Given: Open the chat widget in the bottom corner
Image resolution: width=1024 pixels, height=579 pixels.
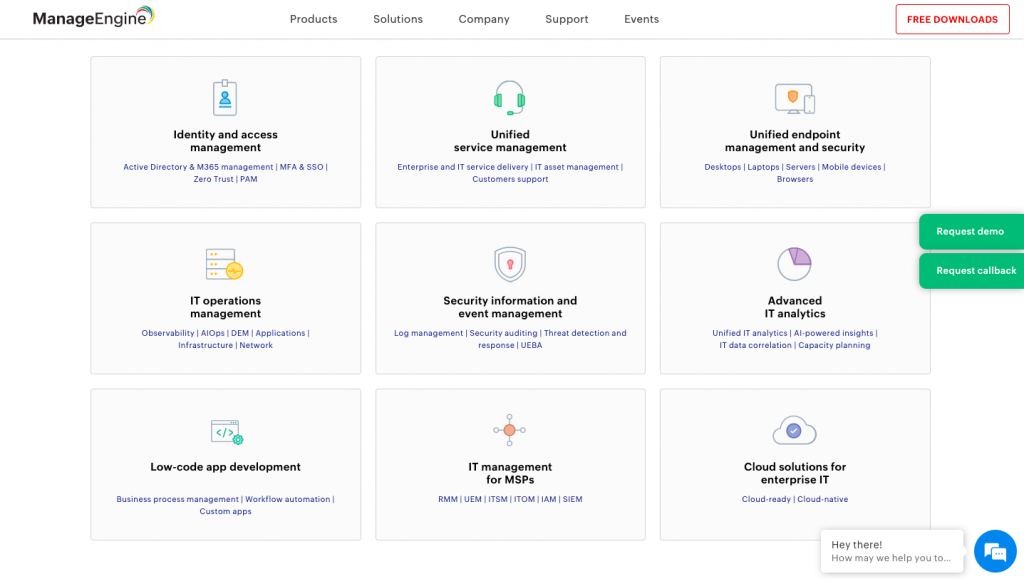Looking at the screenshot, I should 995,551.
